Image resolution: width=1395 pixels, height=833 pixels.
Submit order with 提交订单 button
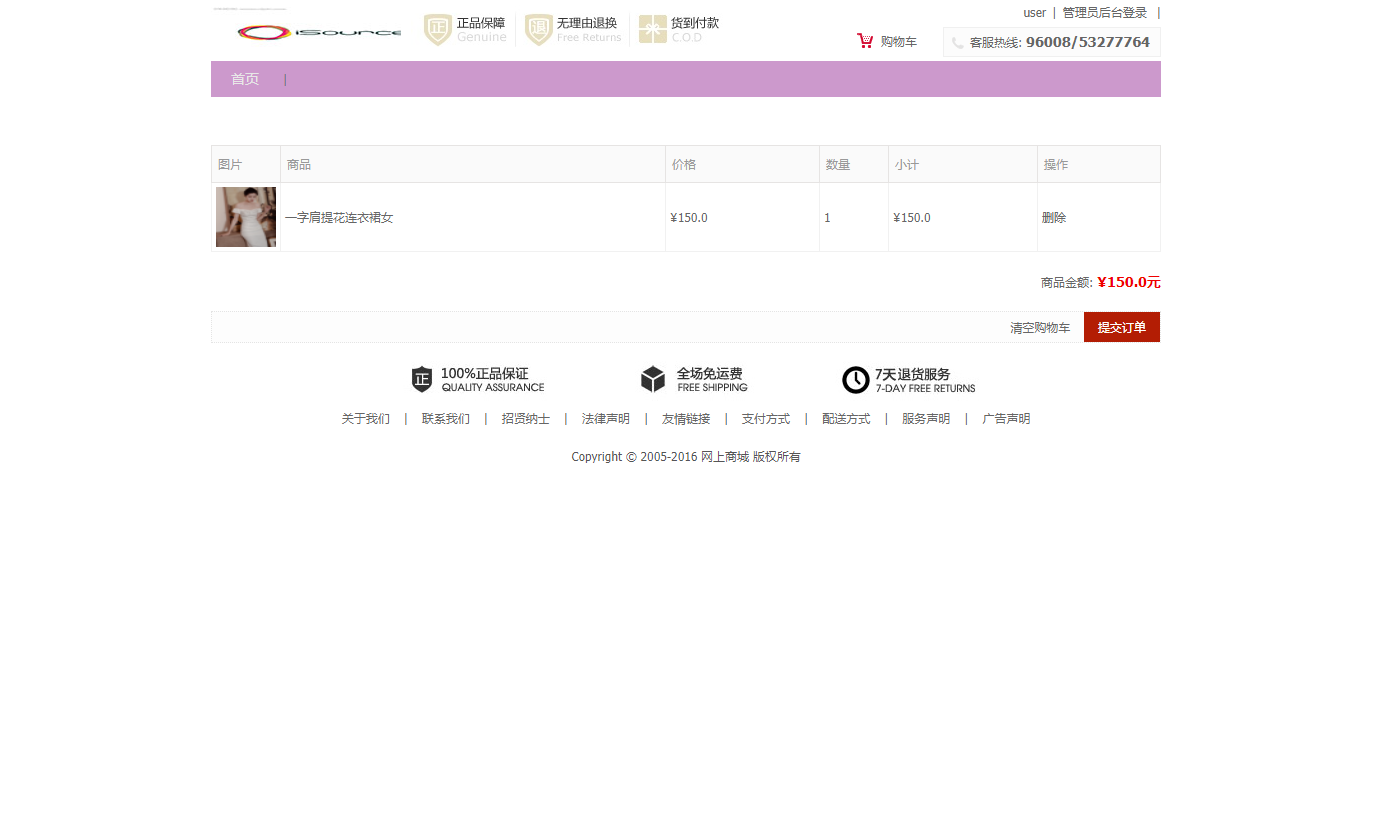(1122, 328)
